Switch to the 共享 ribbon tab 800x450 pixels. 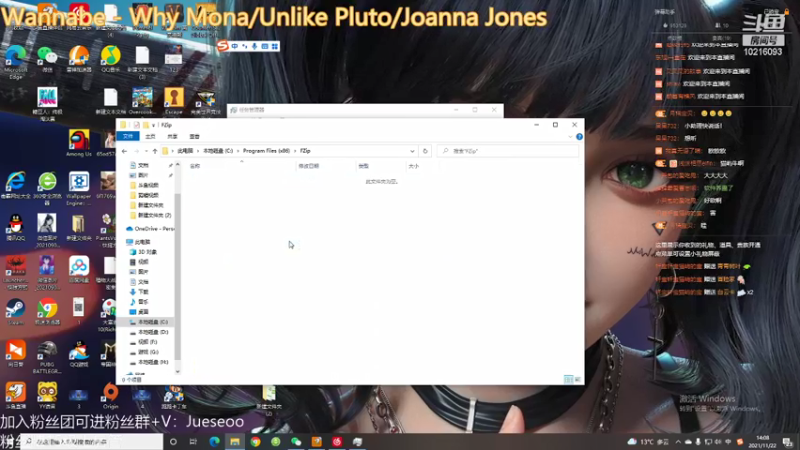[x=172, y=137]
